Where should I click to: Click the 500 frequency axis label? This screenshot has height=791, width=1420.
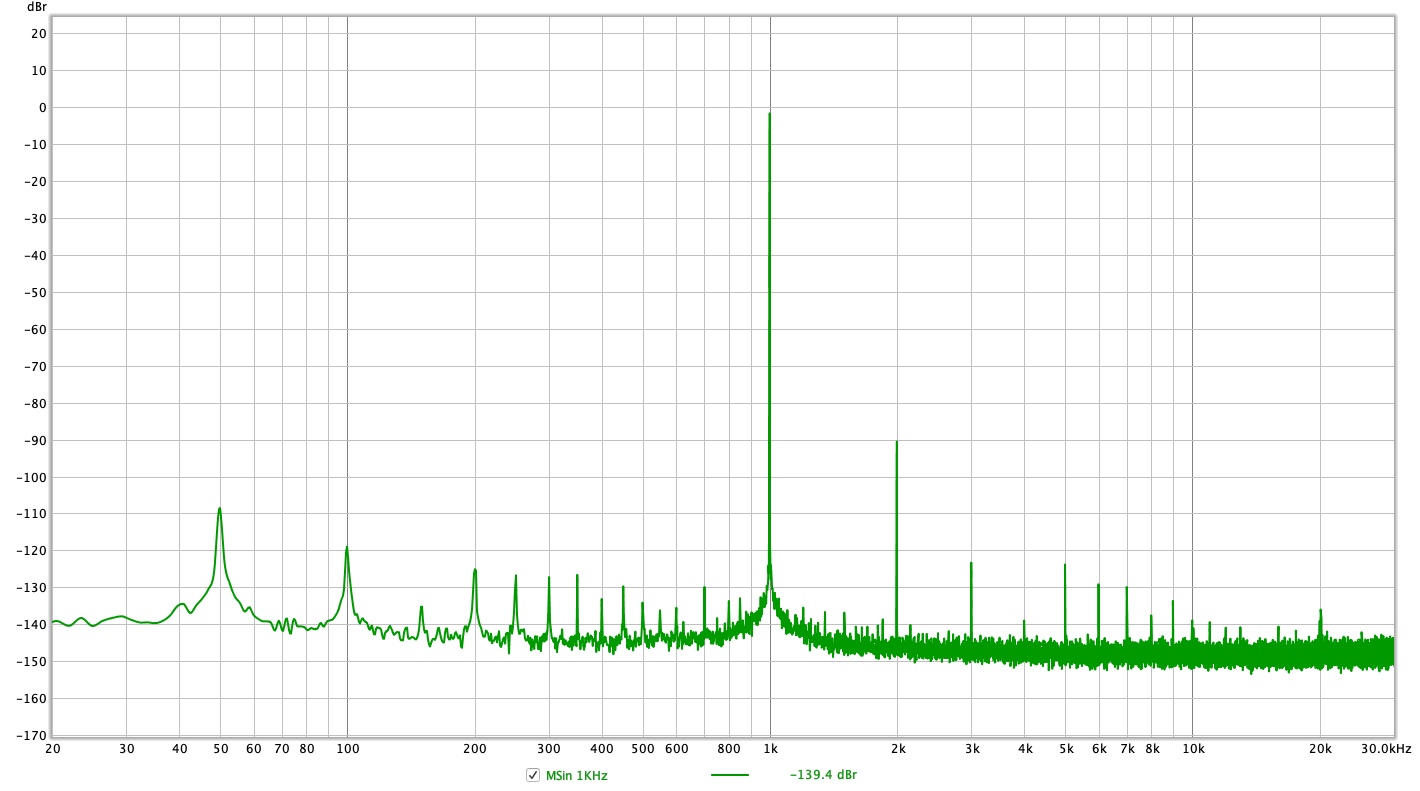(643, 748)
